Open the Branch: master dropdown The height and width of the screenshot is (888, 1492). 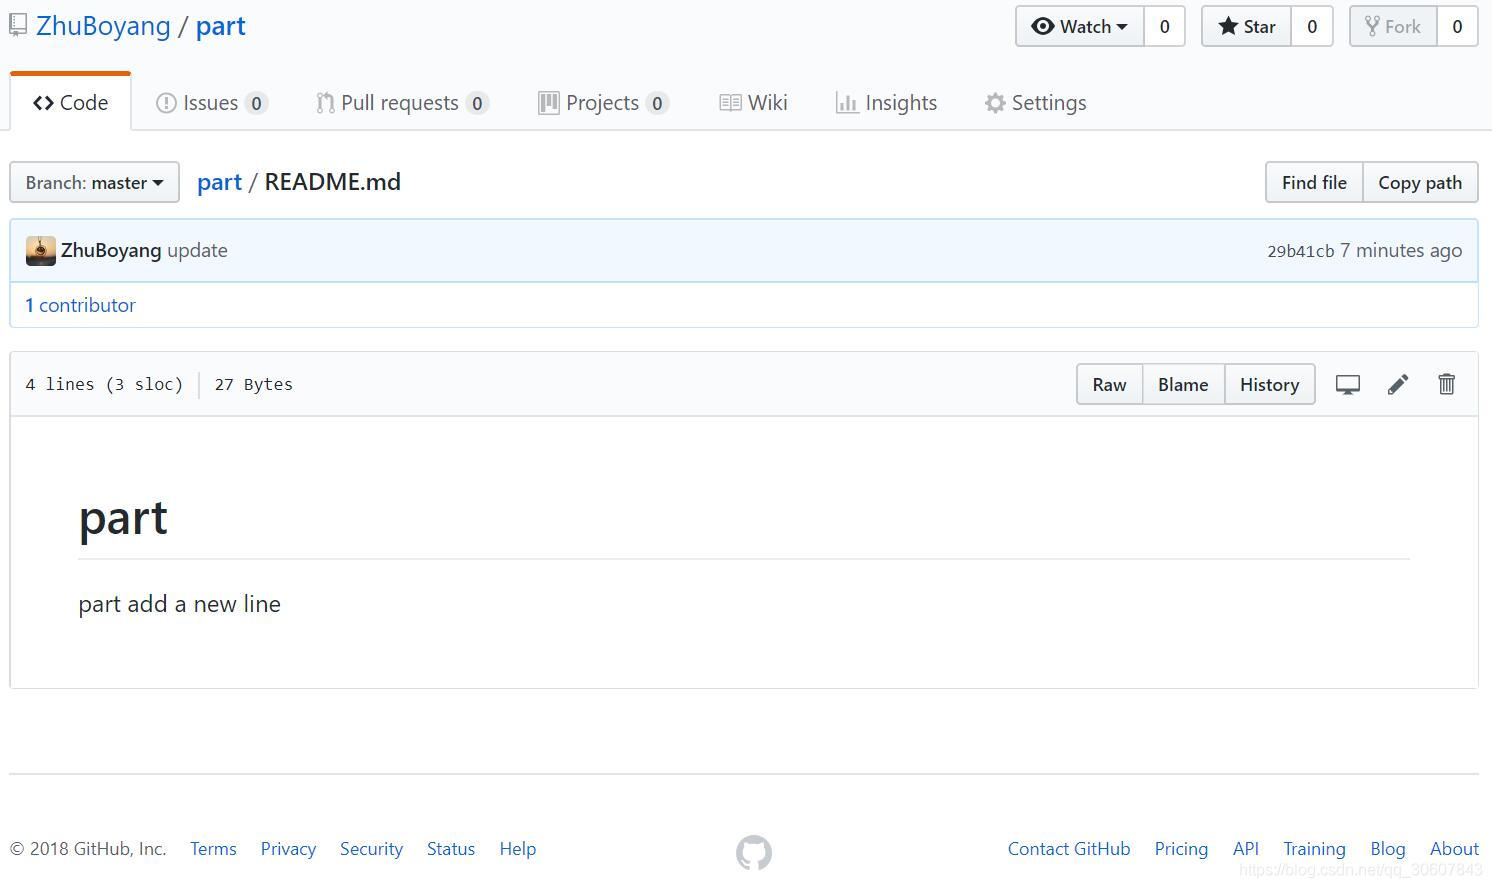point(95,182)
